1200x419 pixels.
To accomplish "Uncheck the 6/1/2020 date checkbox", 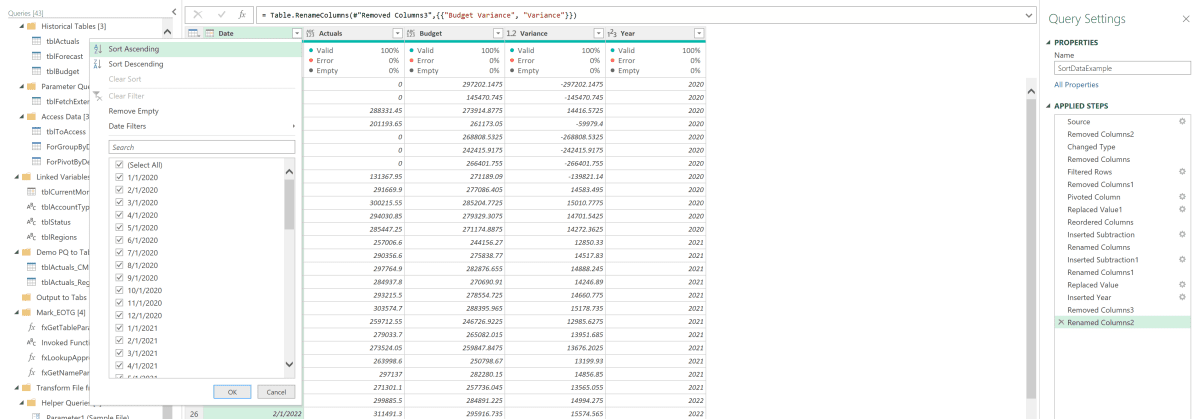I will pos(120,240).
